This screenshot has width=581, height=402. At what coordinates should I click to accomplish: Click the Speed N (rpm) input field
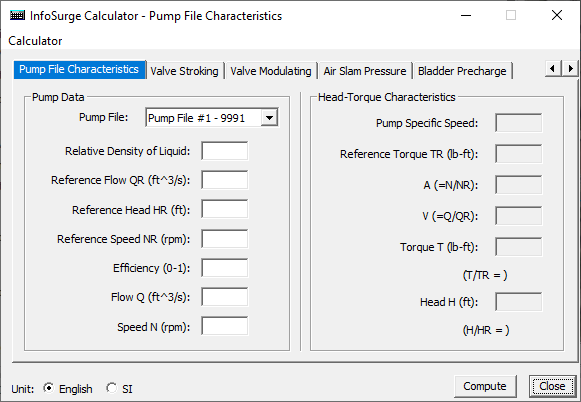(225, 326)
